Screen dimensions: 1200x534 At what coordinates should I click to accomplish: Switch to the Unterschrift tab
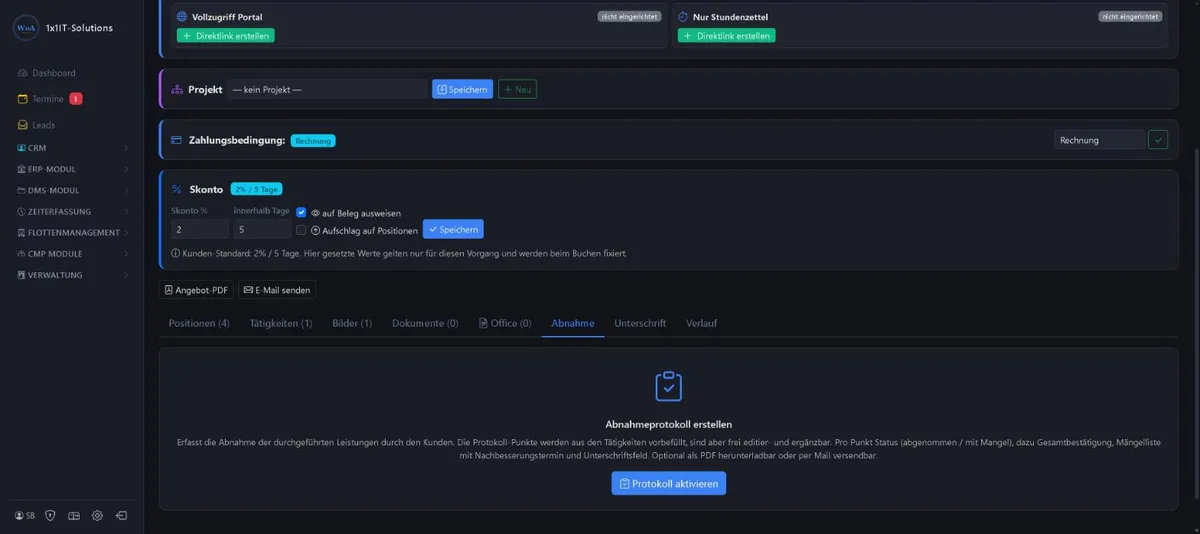640,323
